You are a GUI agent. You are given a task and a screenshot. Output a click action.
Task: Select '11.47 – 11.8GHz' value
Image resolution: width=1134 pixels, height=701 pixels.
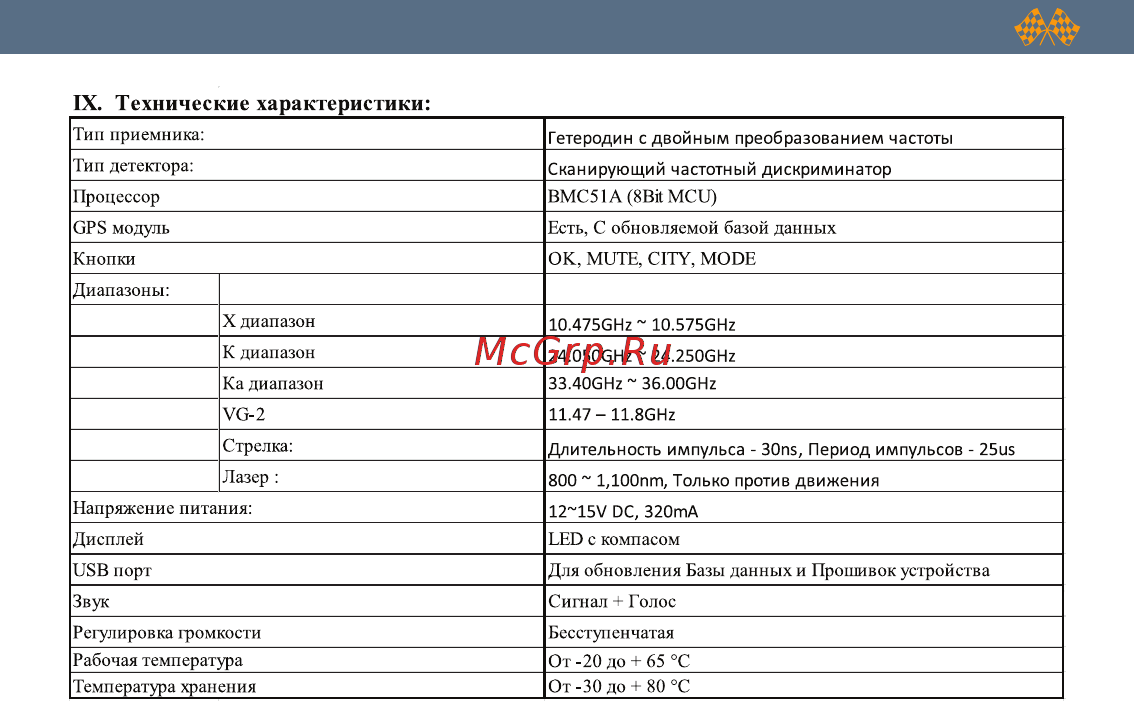click(612, 415)
